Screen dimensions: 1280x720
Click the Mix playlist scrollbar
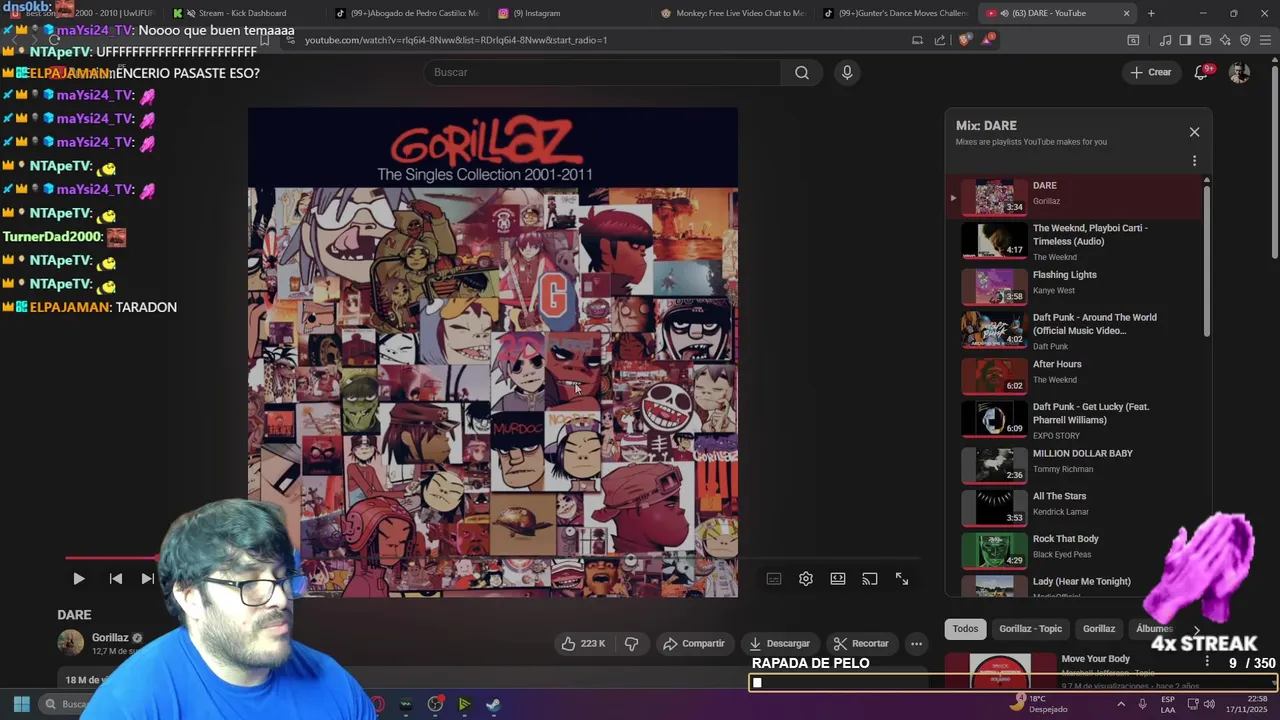pyautogui.click(x=1206, y=260)
